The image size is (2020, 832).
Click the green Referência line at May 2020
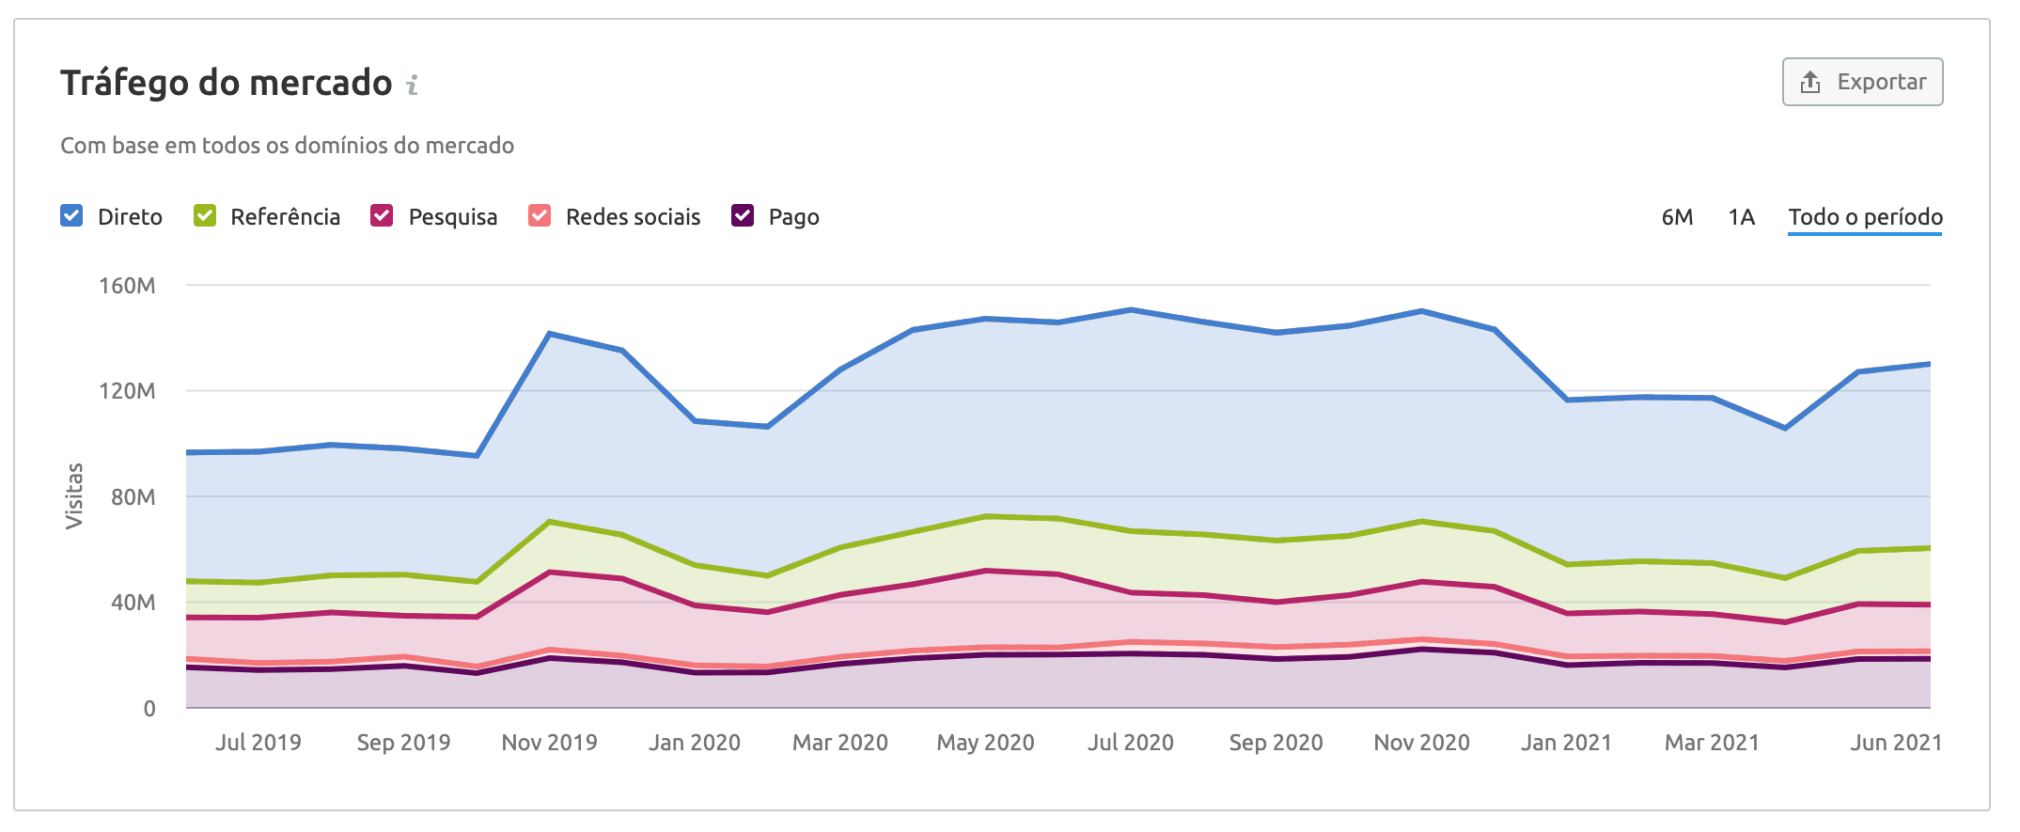[986, 516]
